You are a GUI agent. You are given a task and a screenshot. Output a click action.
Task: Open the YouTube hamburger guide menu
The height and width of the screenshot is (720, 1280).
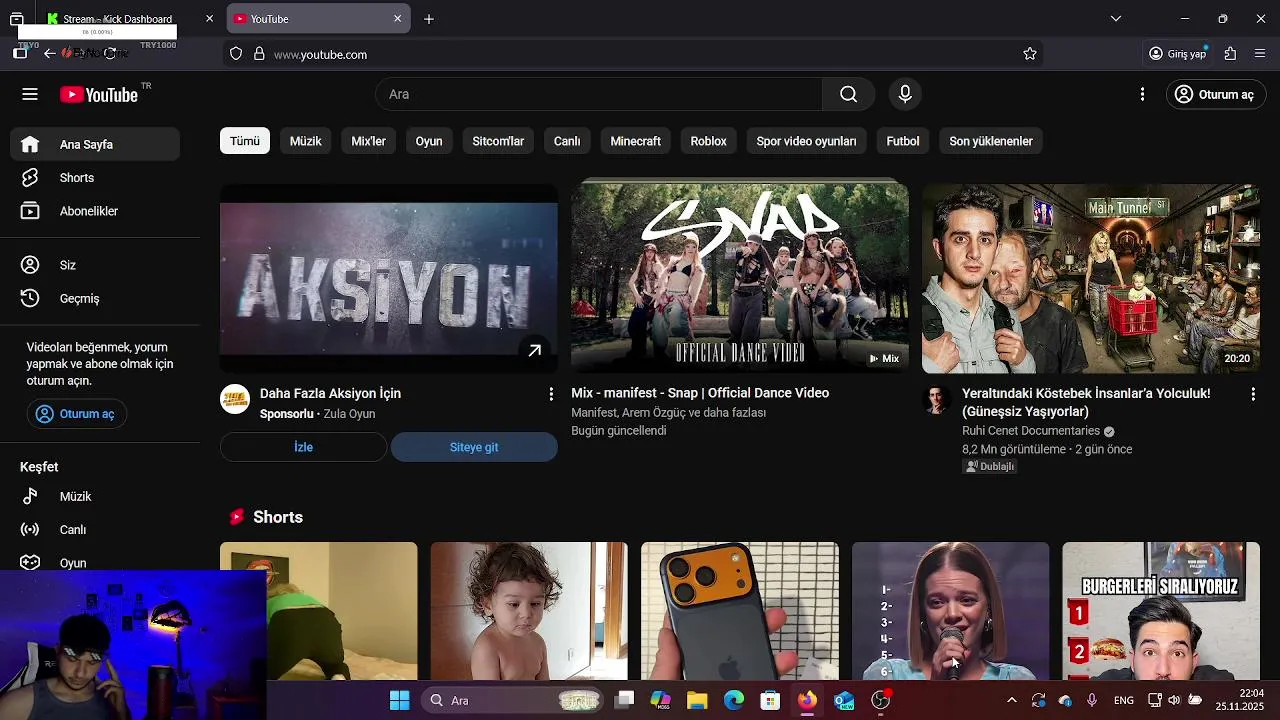[30, 94]
